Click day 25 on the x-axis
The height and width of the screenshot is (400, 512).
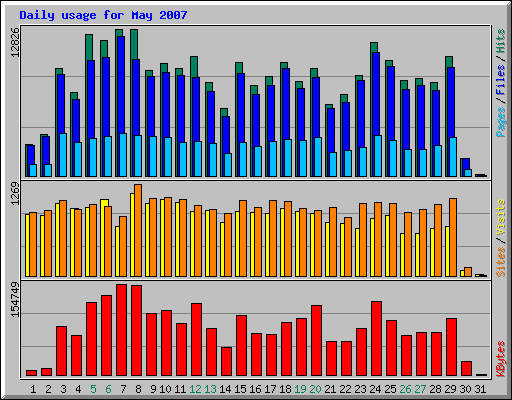[x=390, y=389]
